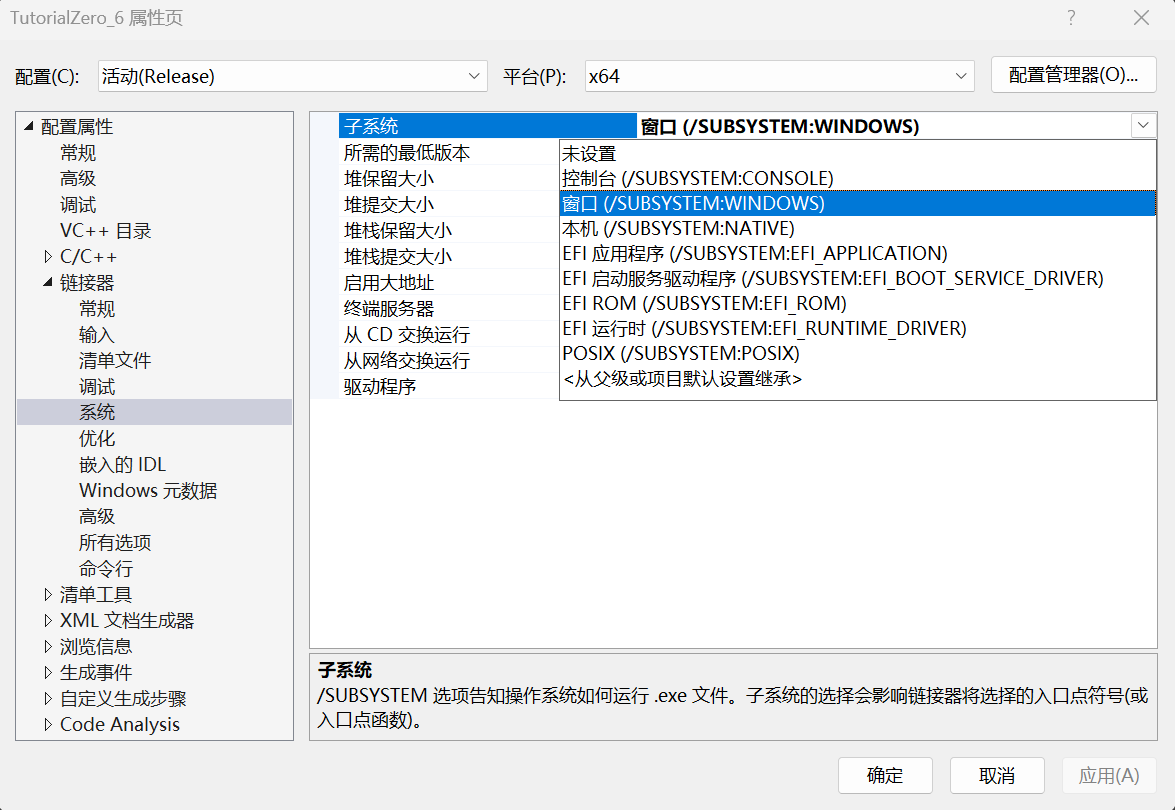
Task: Select 系统 under 链接器
Action: [97, 412]
